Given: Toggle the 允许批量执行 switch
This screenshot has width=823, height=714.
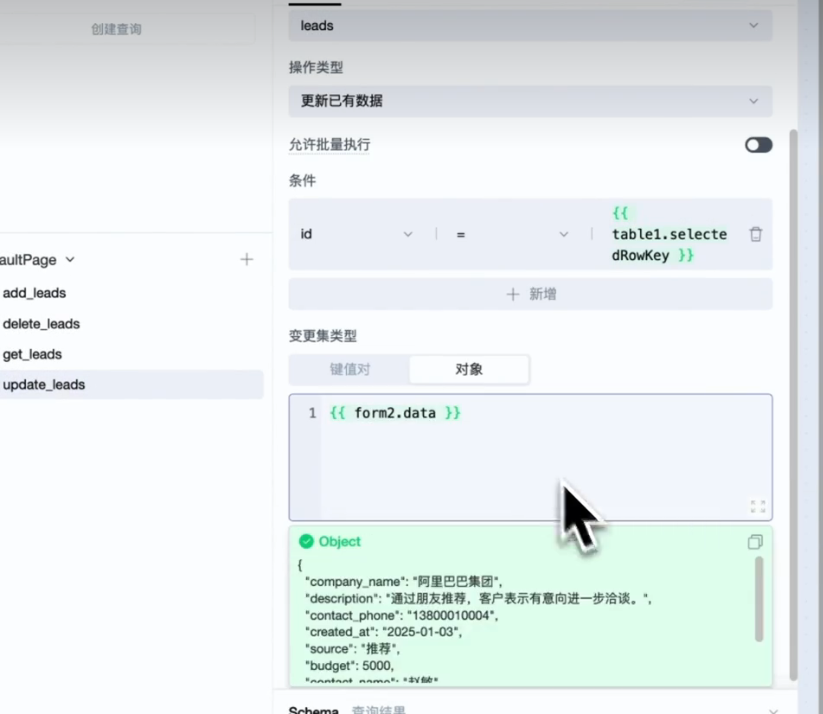Looking at the screenshot, I should tap(758, 145).
